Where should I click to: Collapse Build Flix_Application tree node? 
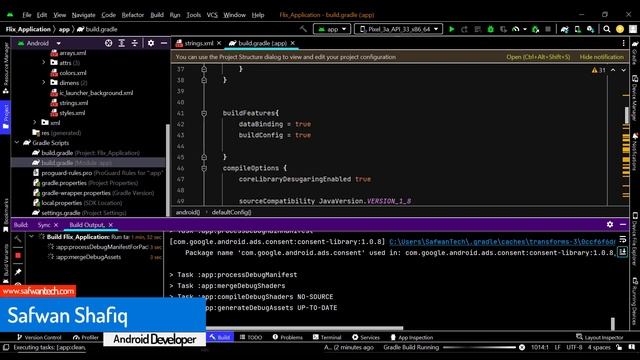[31, 237]
